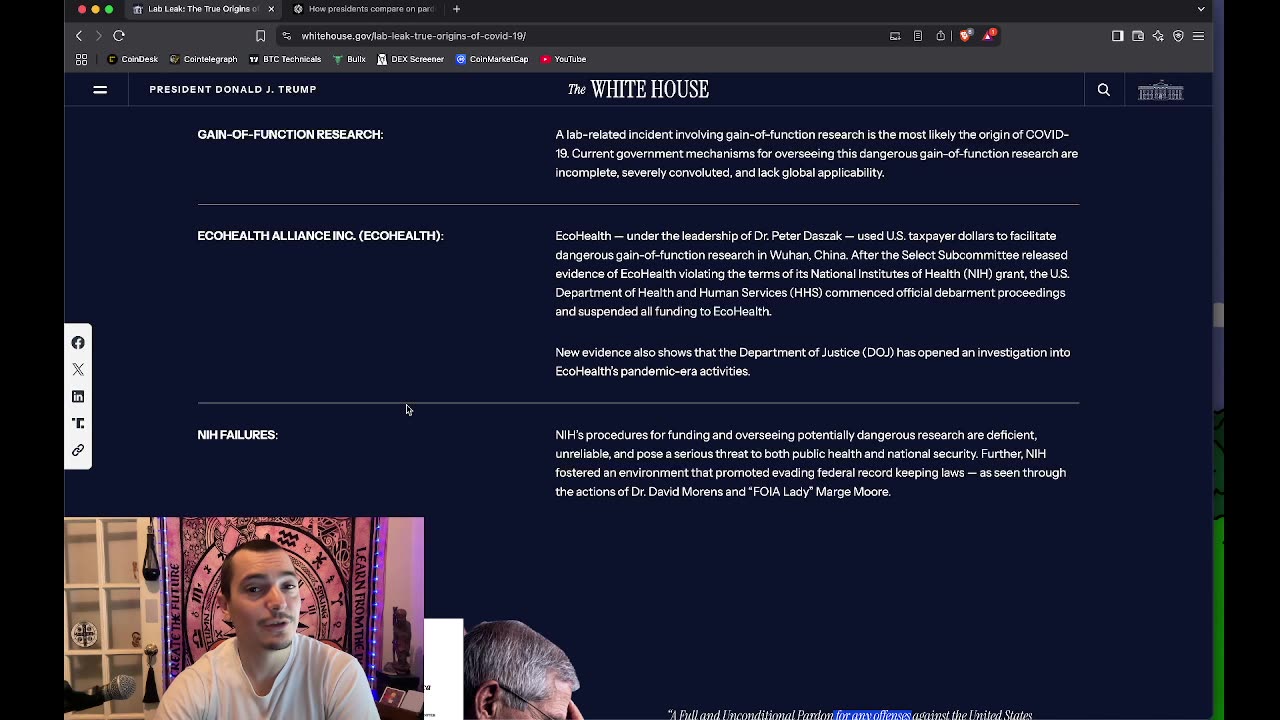The width and height of the screenshot is (1280, 720).
Task: Open the browser main hamburger menu
Action: tap(1198, 36)
